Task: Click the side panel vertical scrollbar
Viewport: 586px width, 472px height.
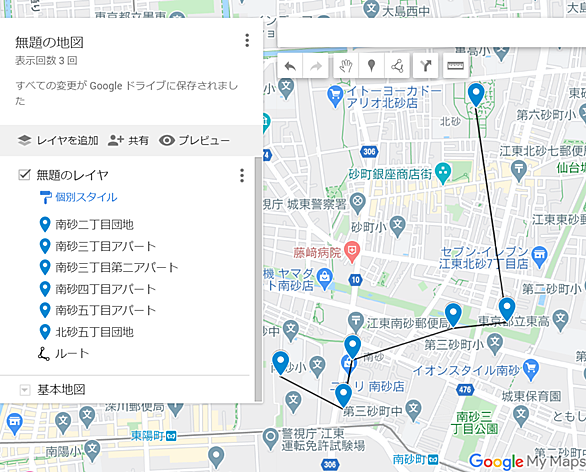Action: pos(258,278)
